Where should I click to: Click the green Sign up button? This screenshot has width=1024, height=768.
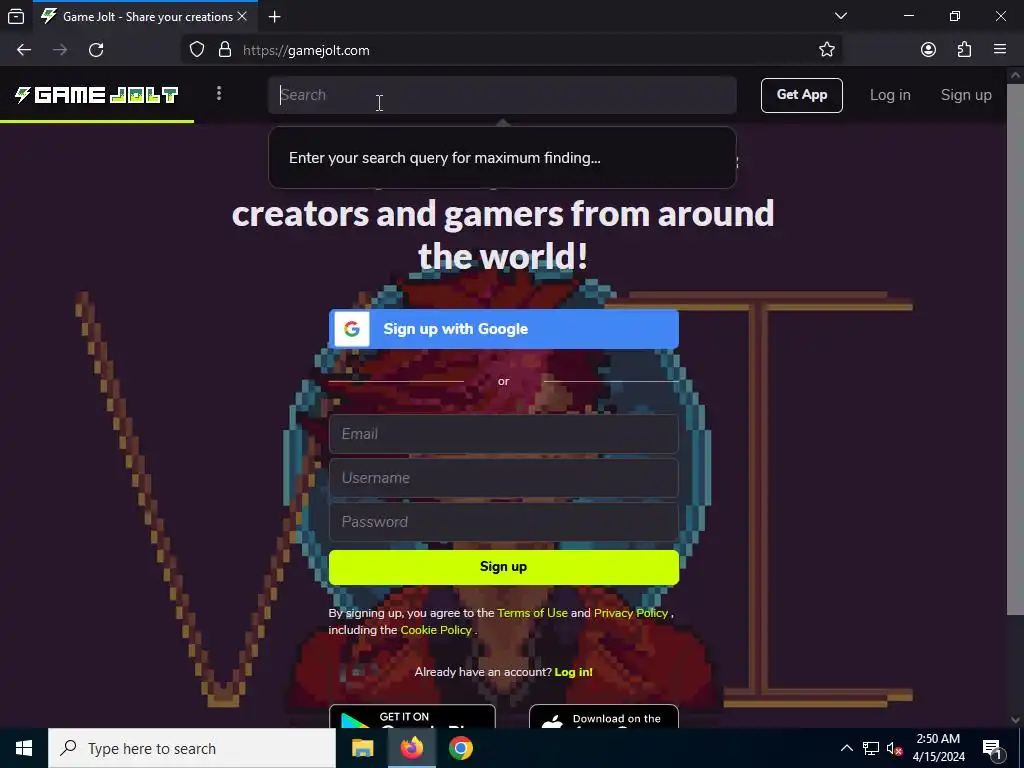[504, 567]
